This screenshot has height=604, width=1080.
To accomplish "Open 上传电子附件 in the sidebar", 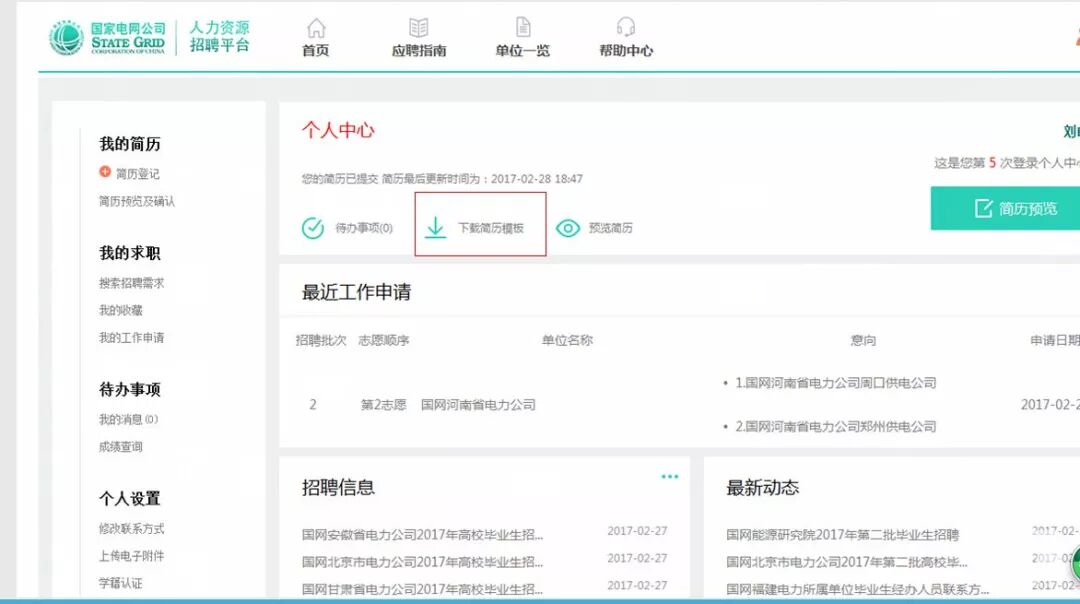I will 131,556.
